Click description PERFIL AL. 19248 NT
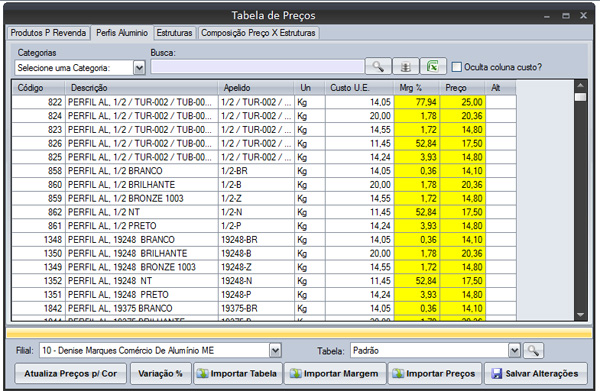The image size is (600, 391). click(142, 281)
